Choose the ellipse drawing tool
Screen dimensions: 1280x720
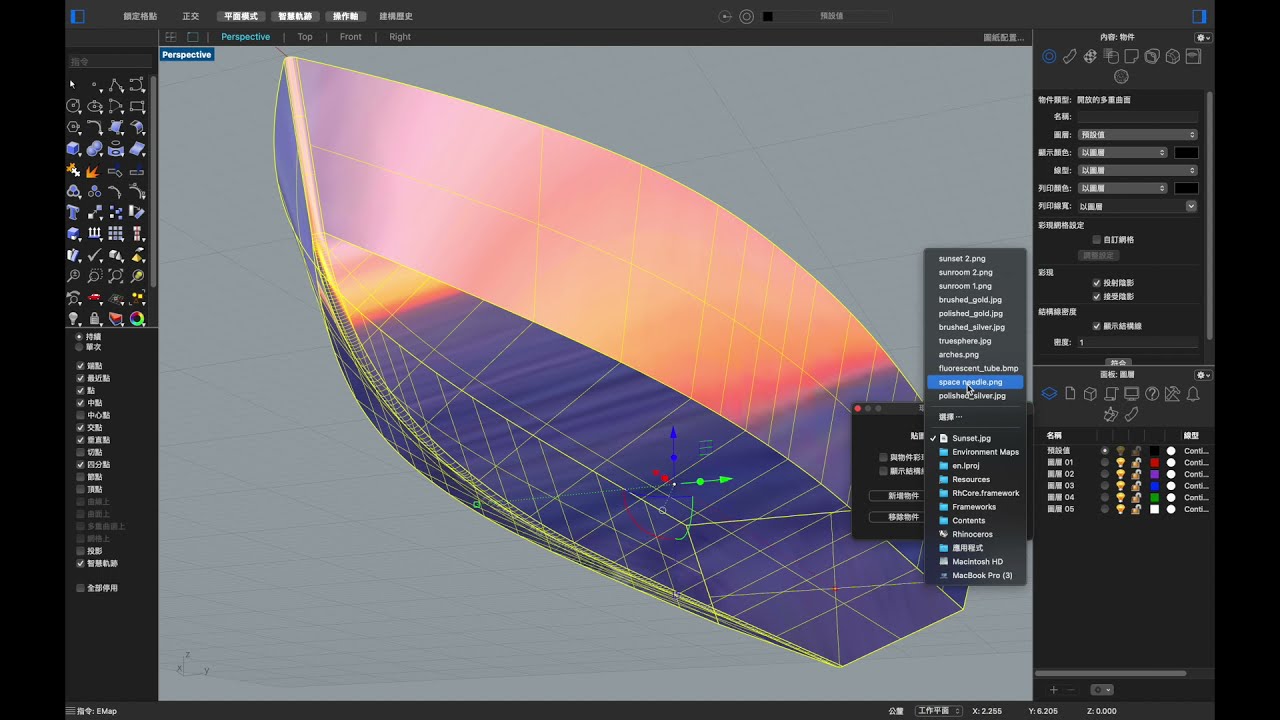(x=95, y=105)
